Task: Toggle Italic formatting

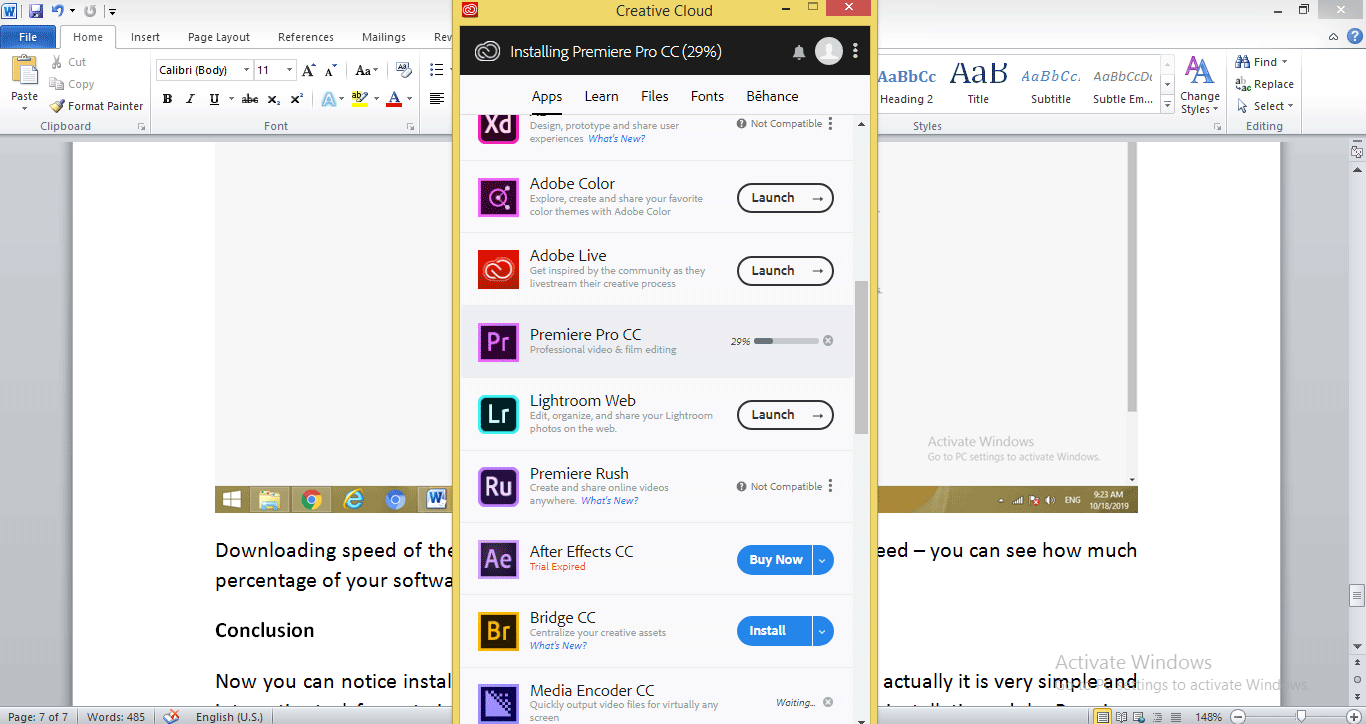Action: pos(190,99)
